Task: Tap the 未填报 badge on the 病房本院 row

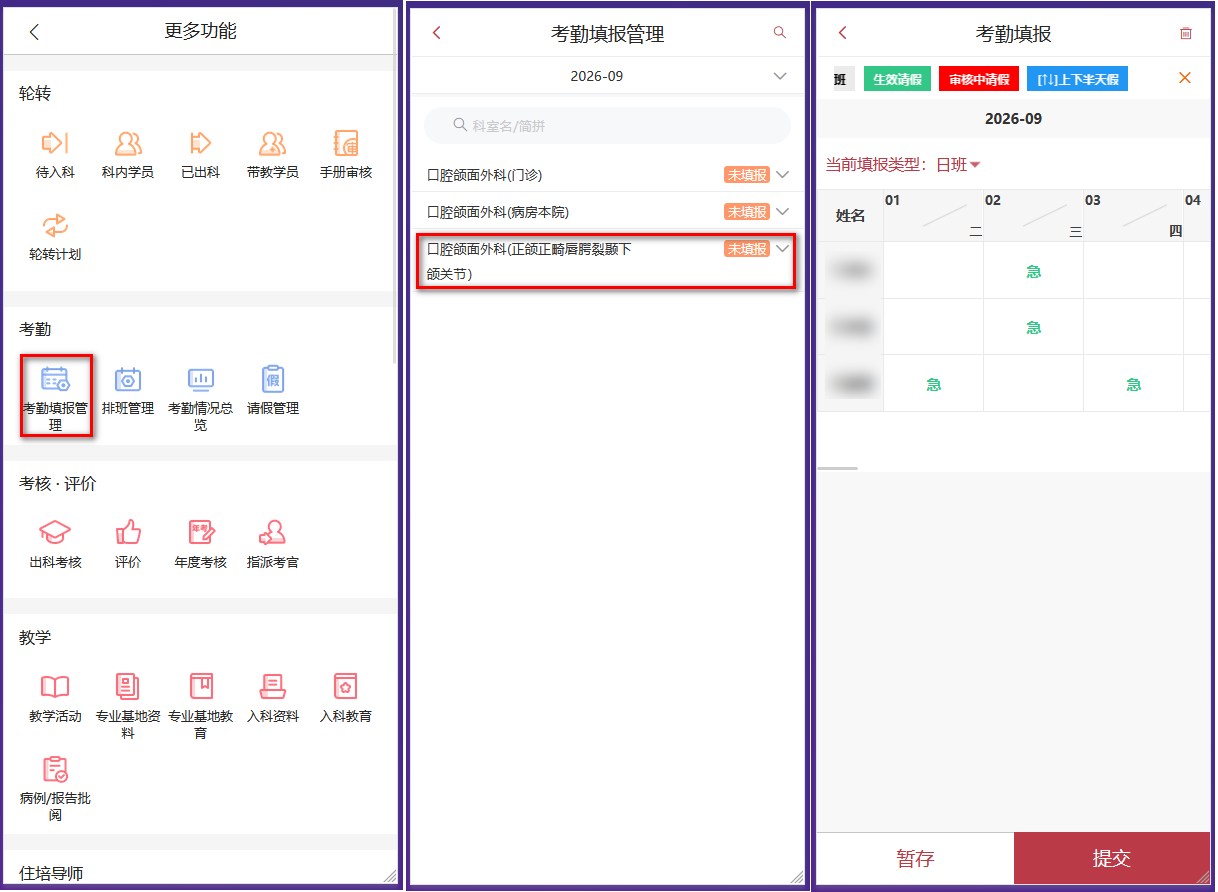Action: [x=747, y=212]
